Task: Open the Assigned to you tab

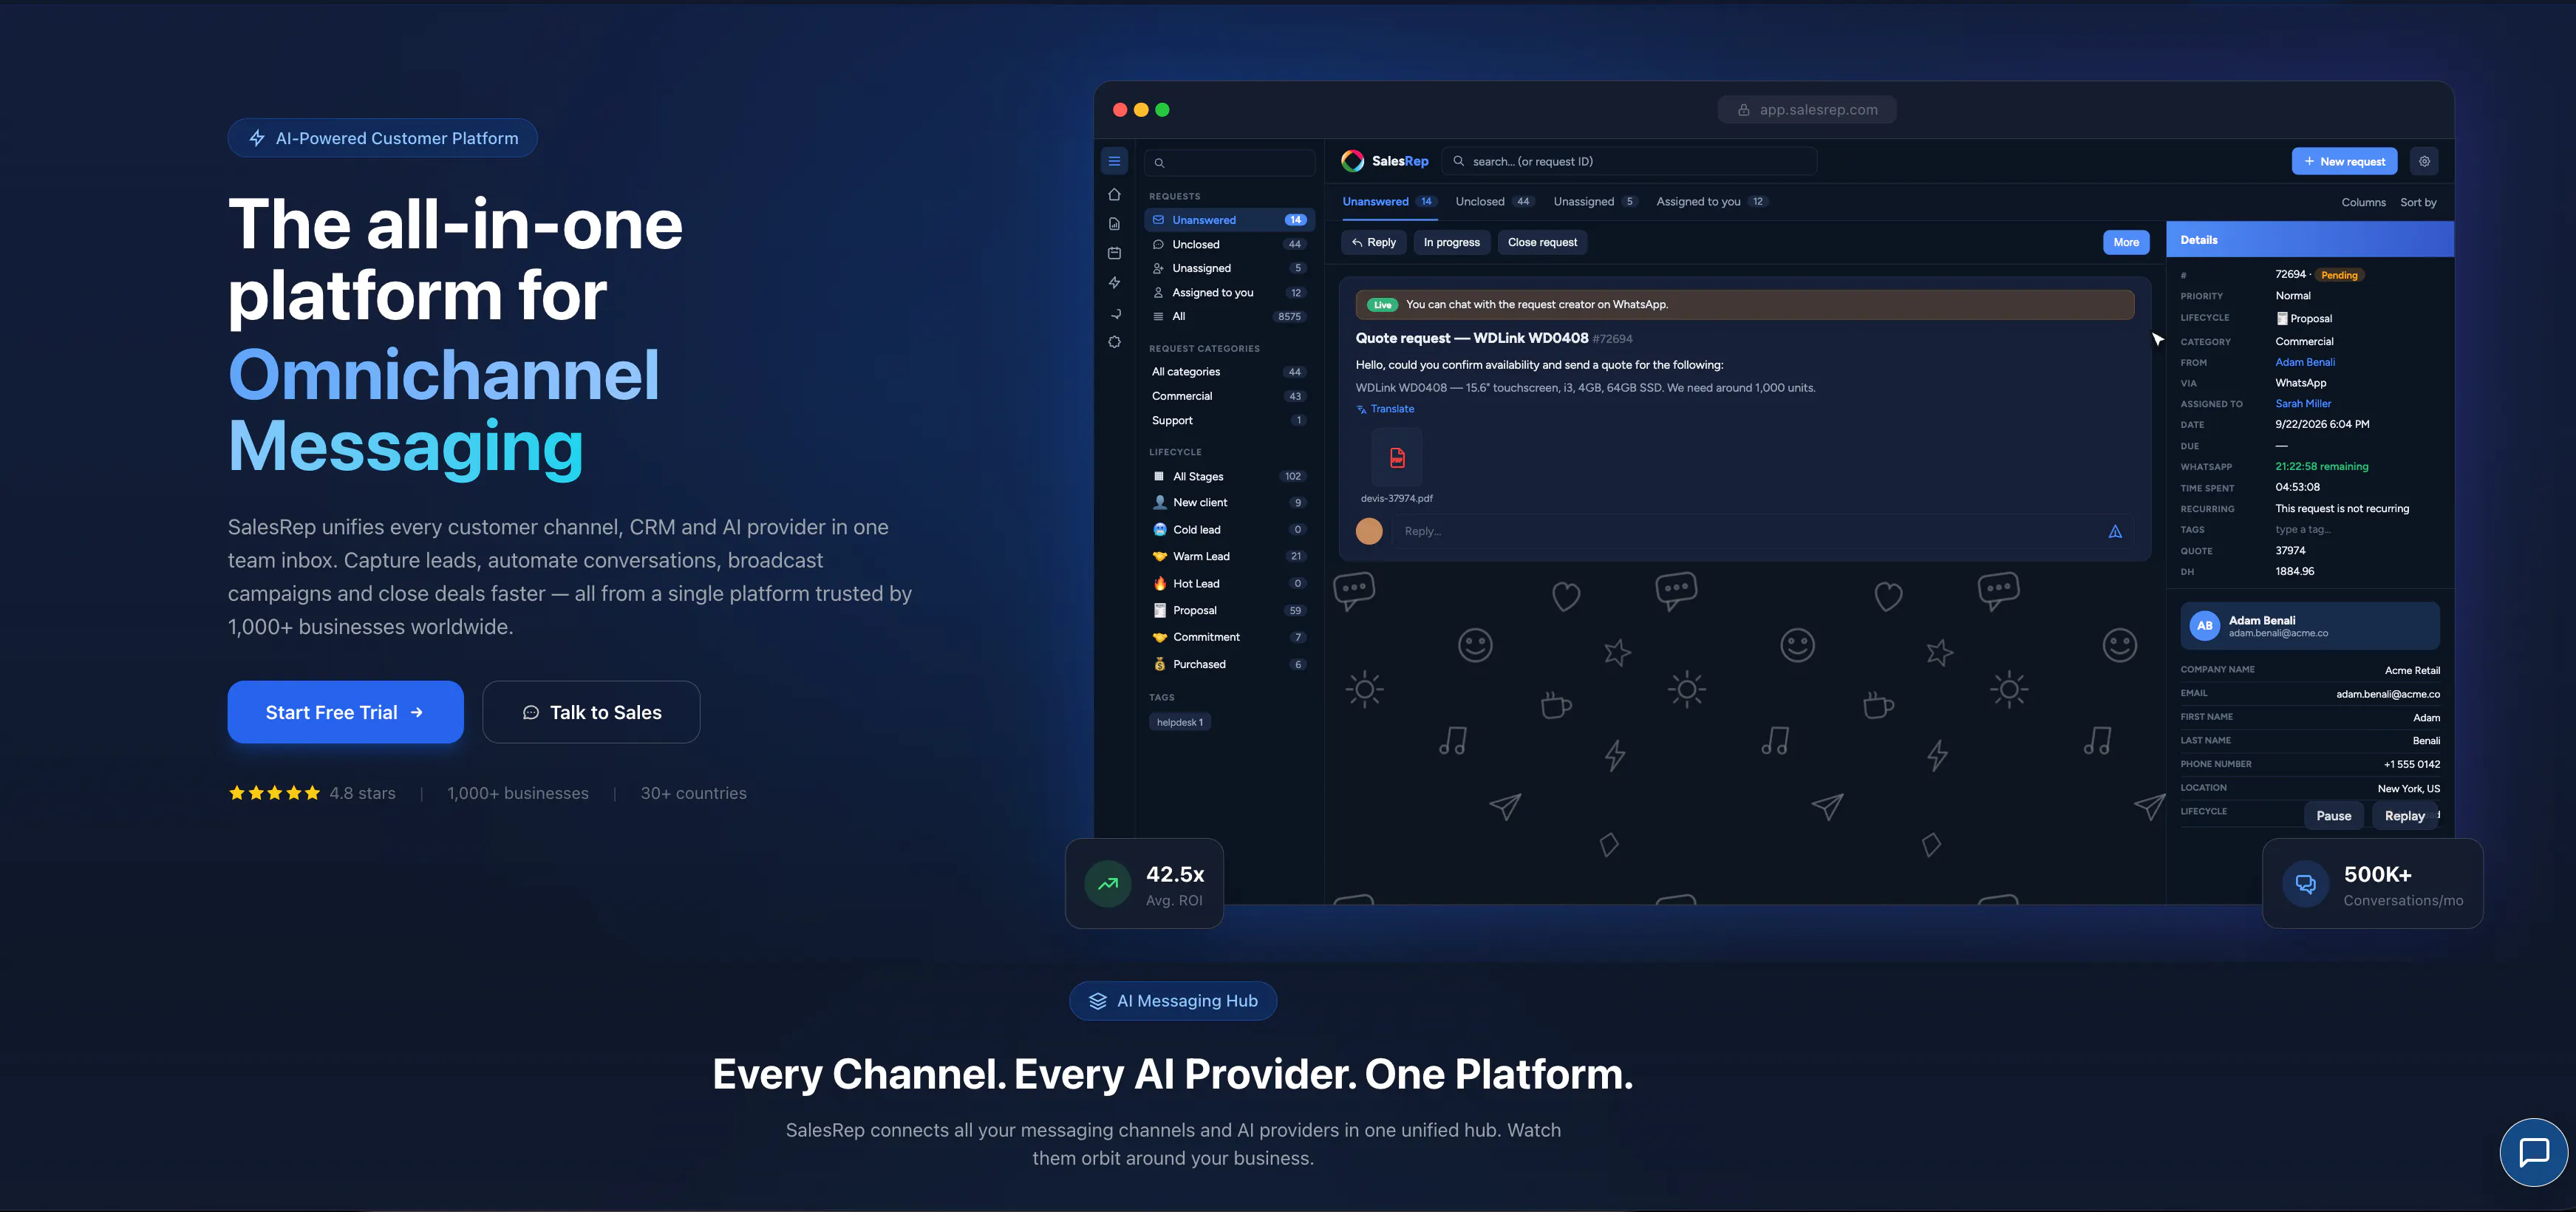Action: click(1712, 202)
